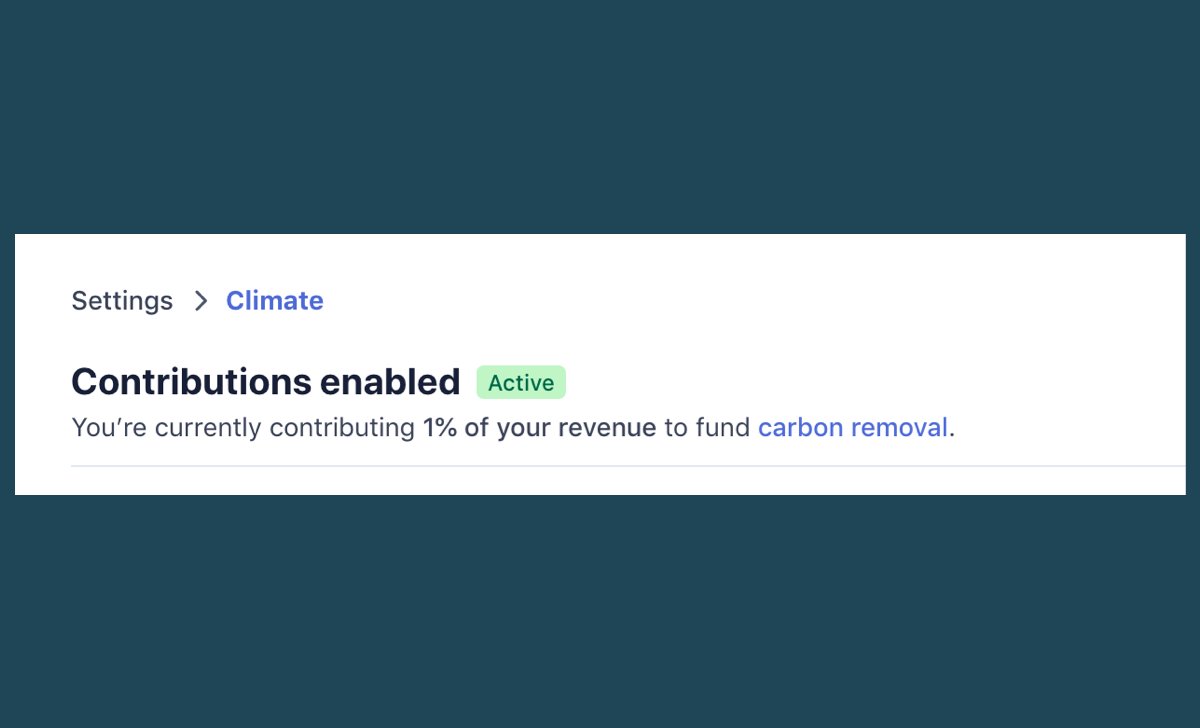Click the horizontal divider line below description
Image resolution: width=1200 pixels, height=728 pixels.
(600, 466)
